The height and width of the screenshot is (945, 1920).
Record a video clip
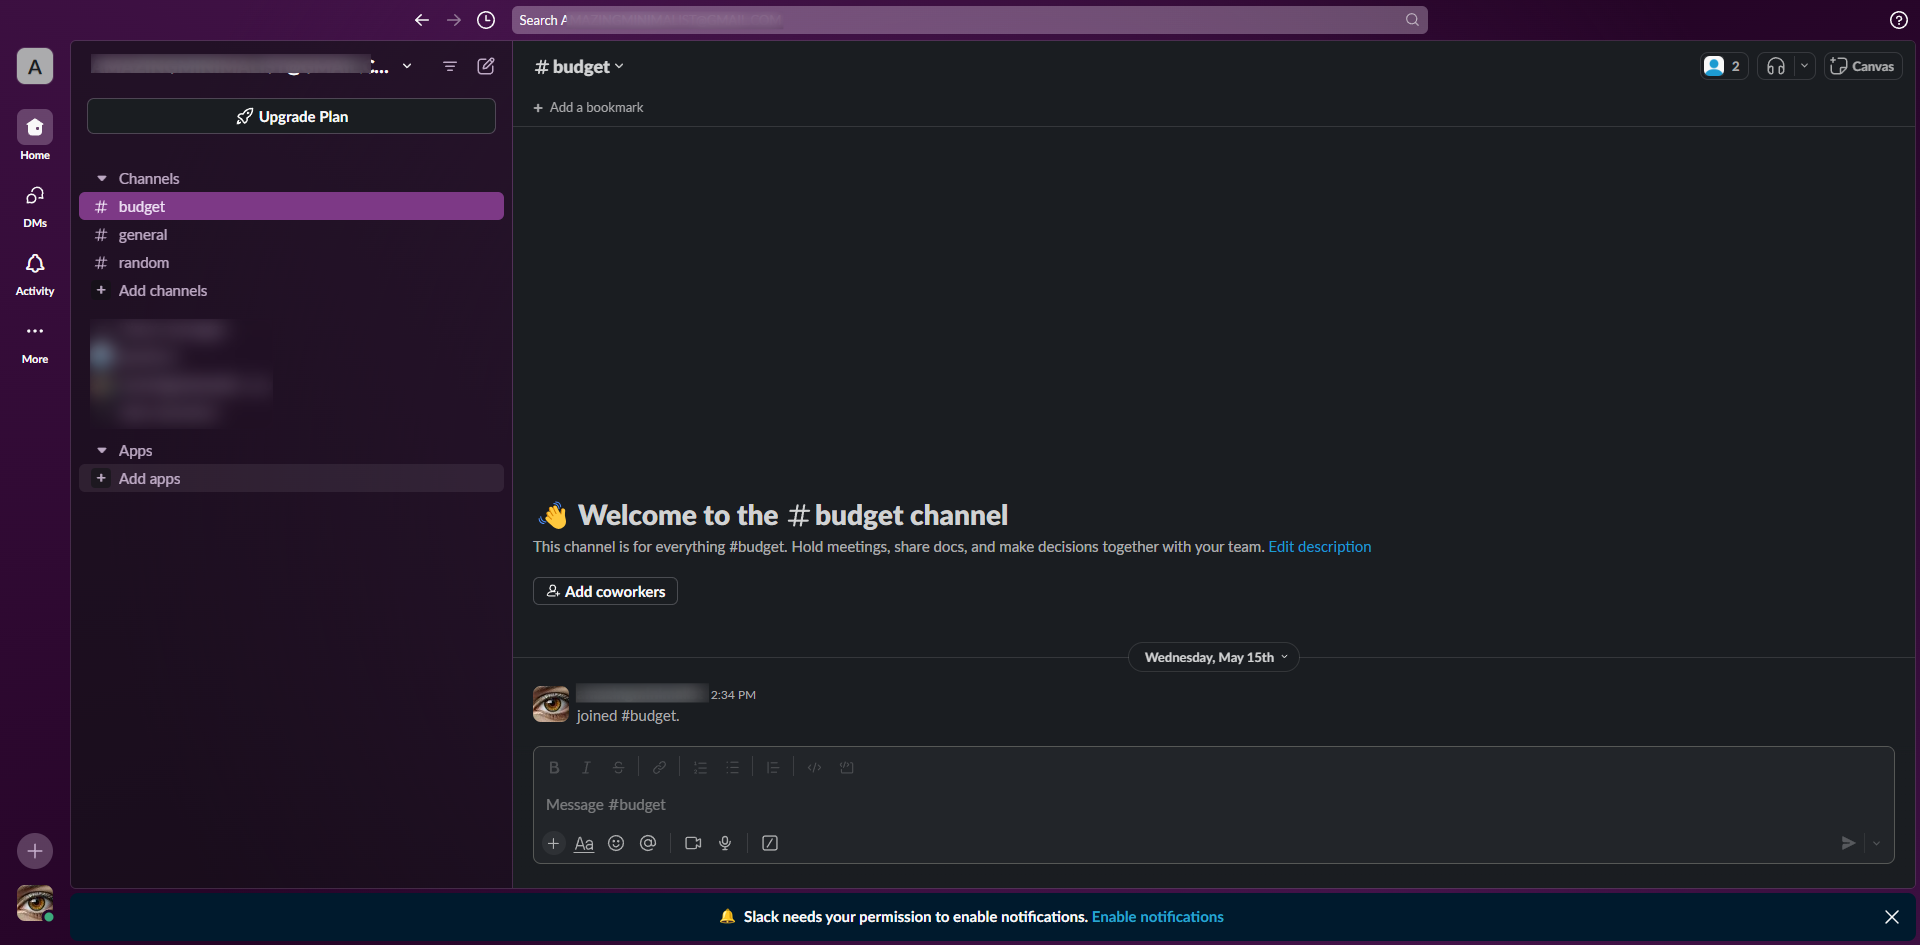[693, 843]
